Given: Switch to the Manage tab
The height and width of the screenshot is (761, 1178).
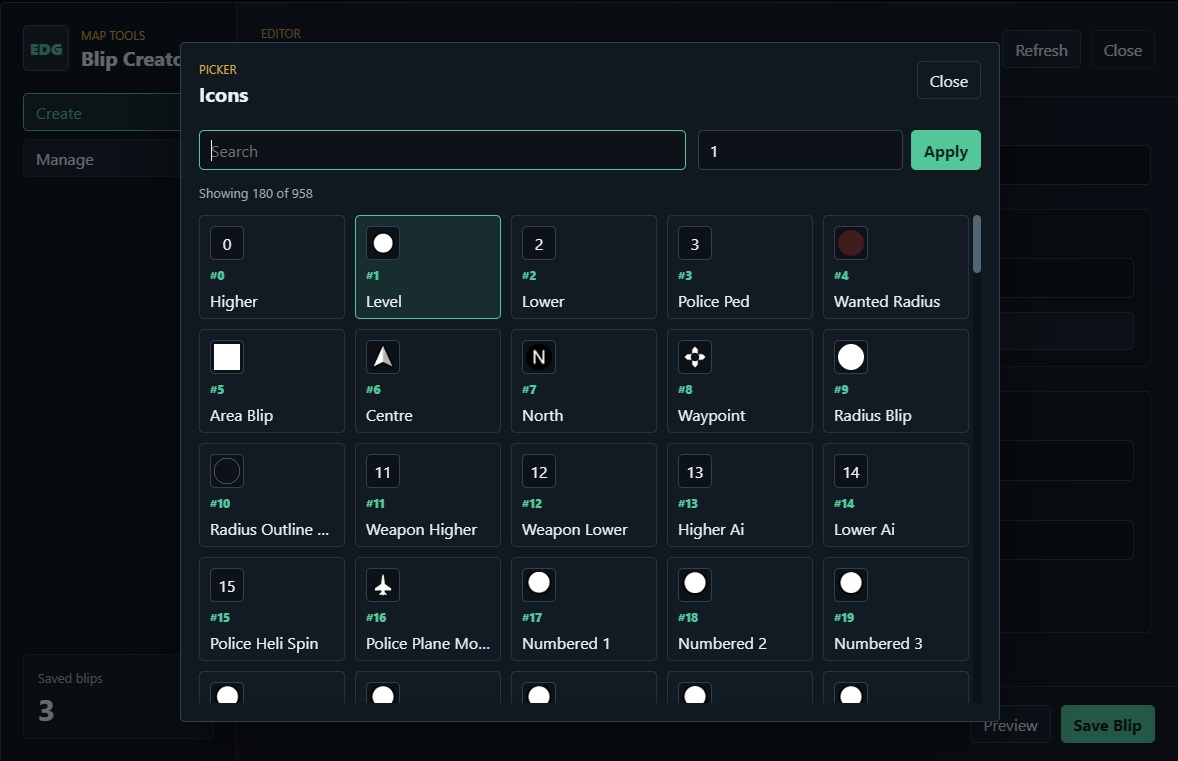Looking at the screenshot, I should click(x=101, y=159).
